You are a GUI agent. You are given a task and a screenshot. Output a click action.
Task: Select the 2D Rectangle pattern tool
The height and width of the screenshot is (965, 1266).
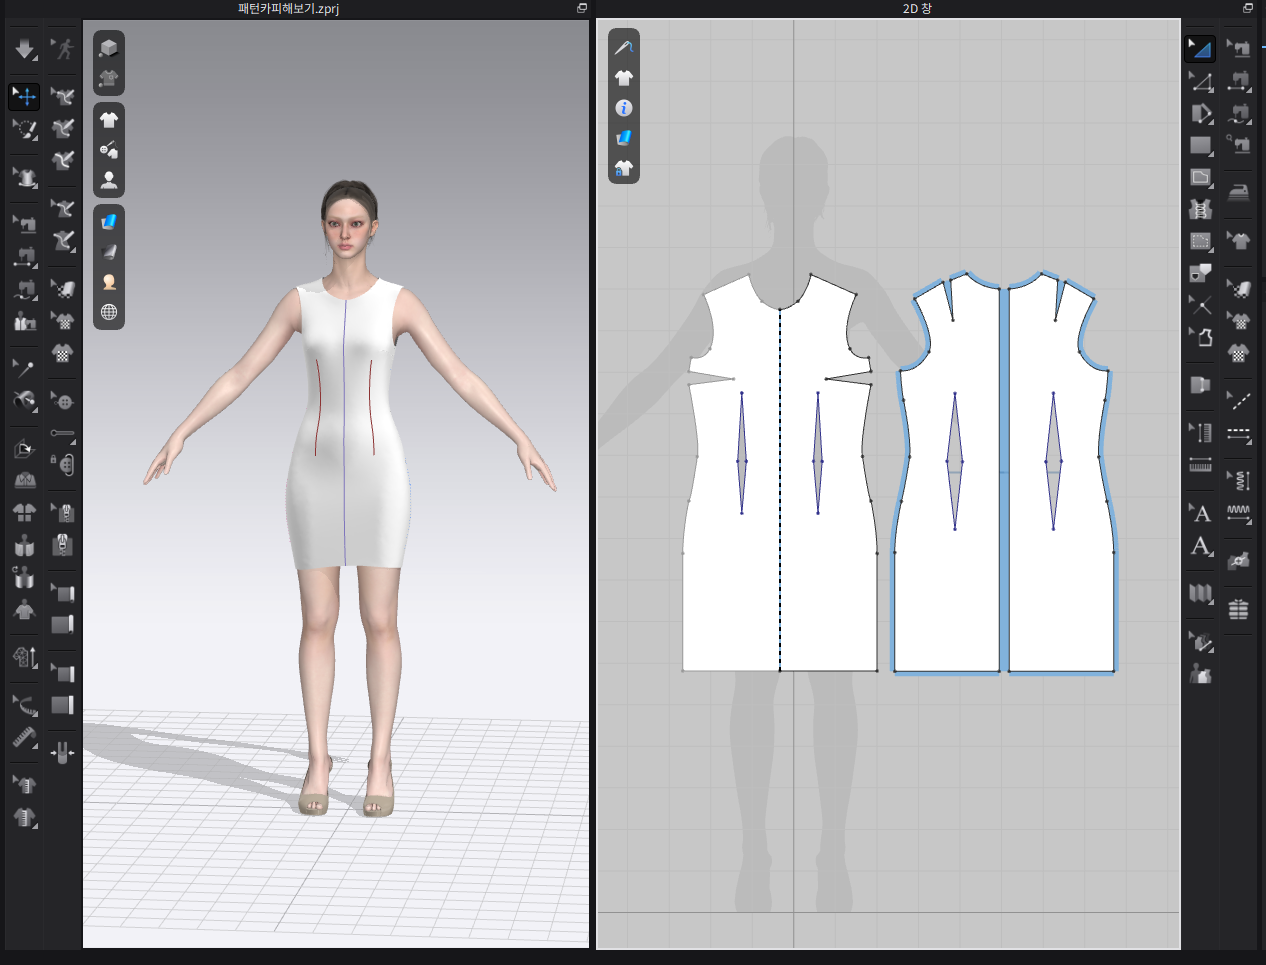click(1201, 145)
